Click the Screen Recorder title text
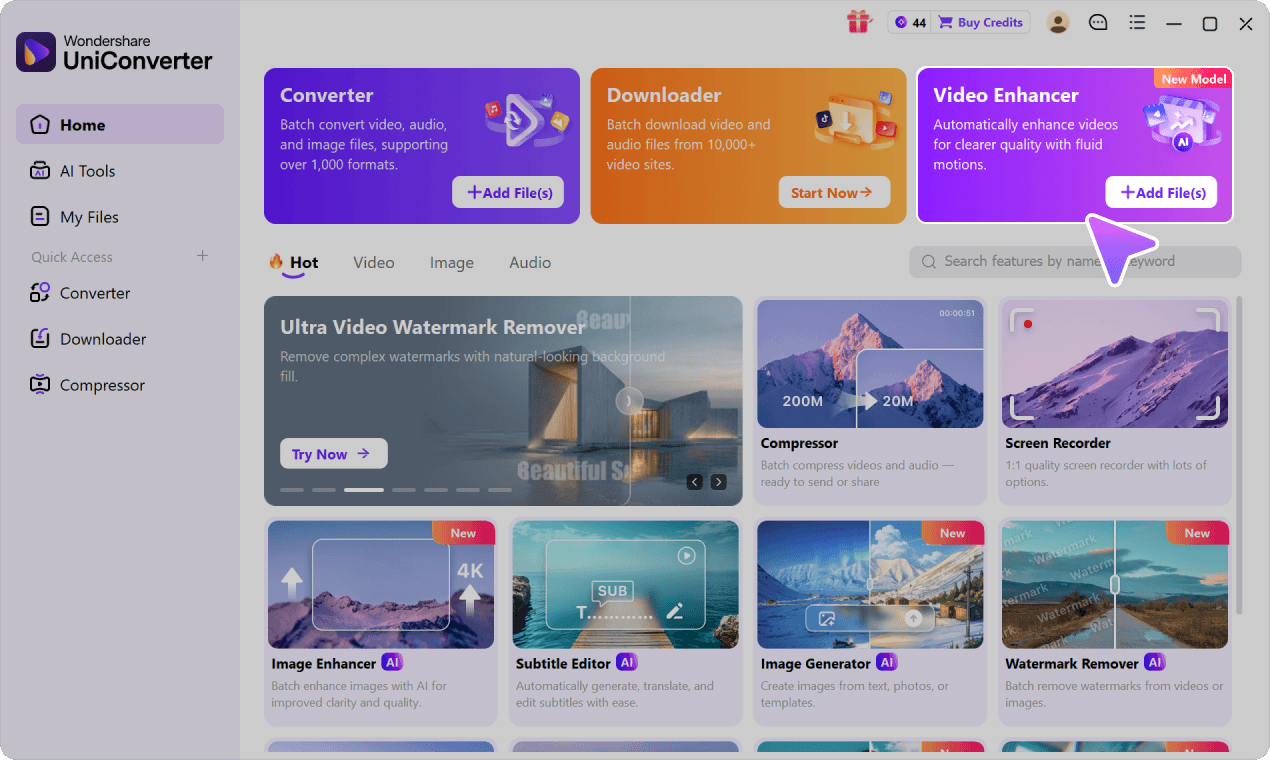1270x760 pixels. point(1058,443)
